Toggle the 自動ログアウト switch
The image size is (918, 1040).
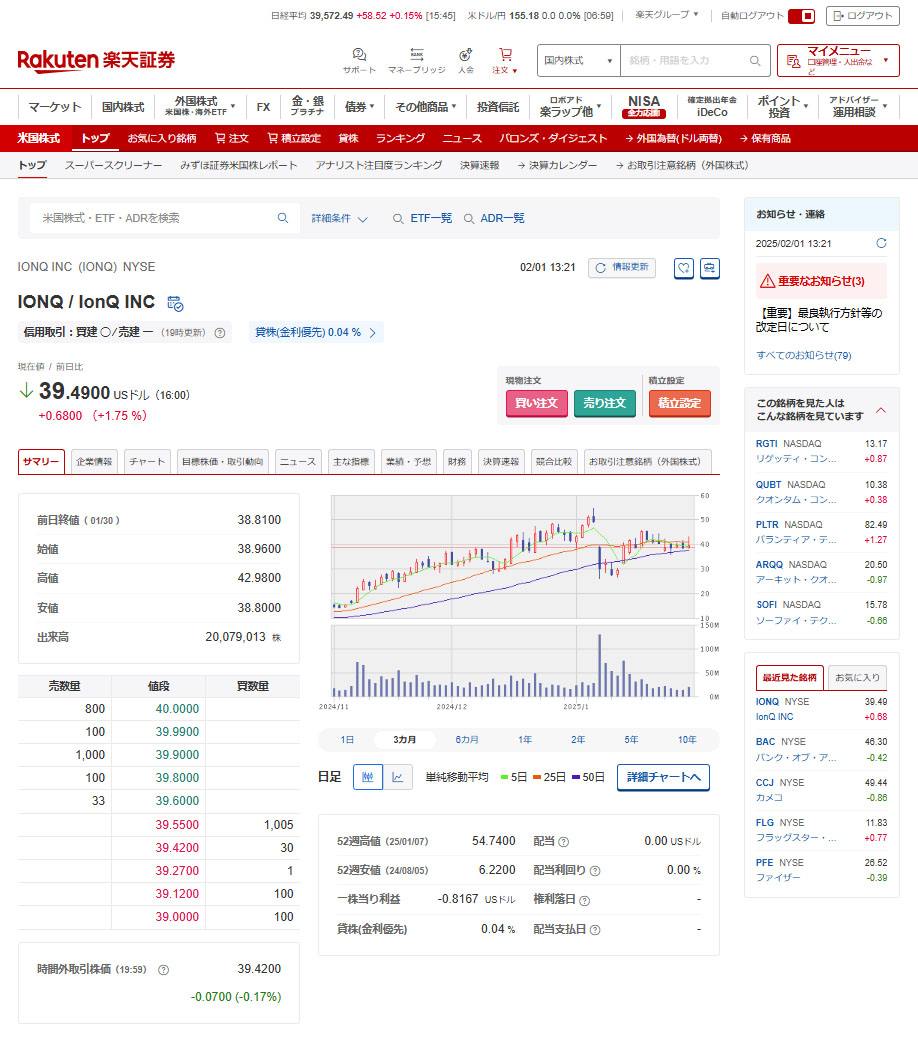pyautogui.click(x=802, y=16)
